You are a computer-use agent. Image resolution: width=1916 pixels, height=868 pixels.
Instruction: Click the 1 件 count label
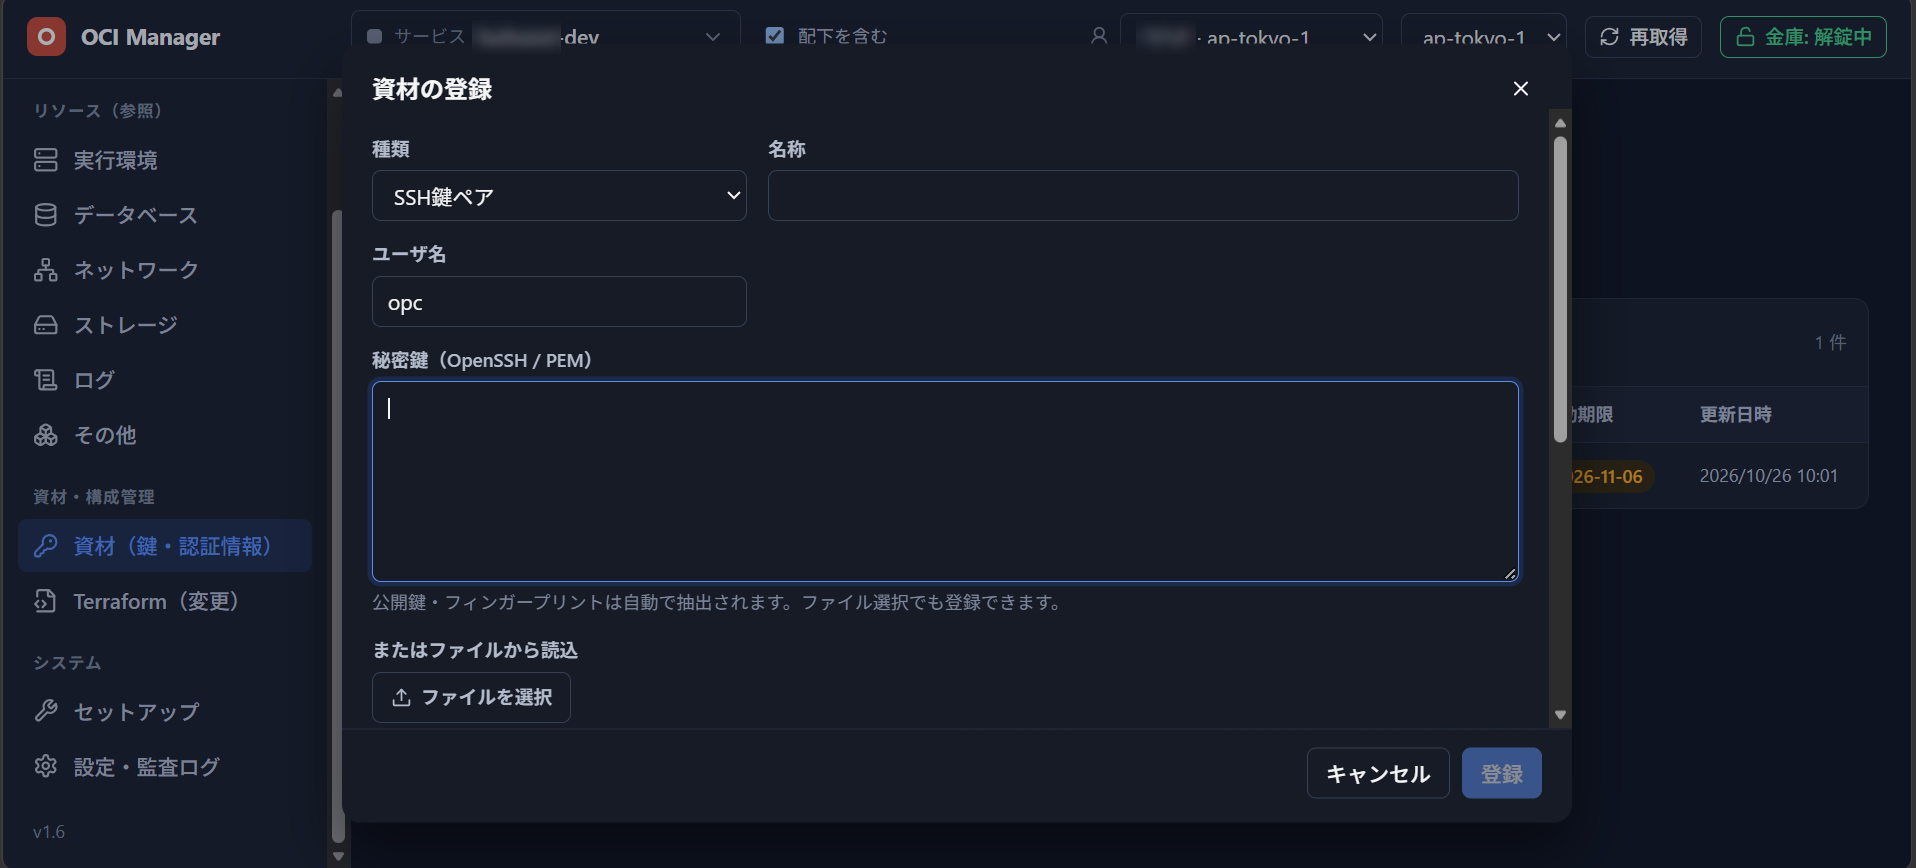point(1831,343)
